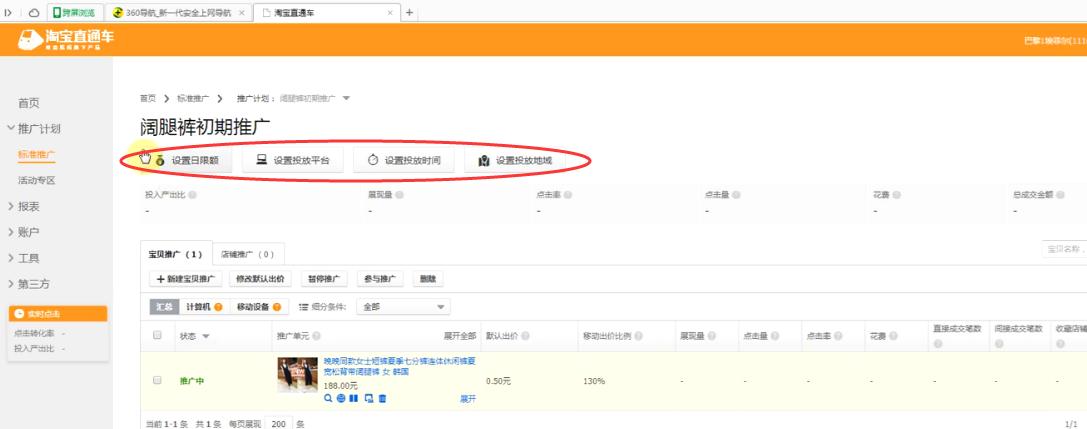1087x429 pixels.
Task: Click magnifier icon under the product price
Action: click(328, 399)
